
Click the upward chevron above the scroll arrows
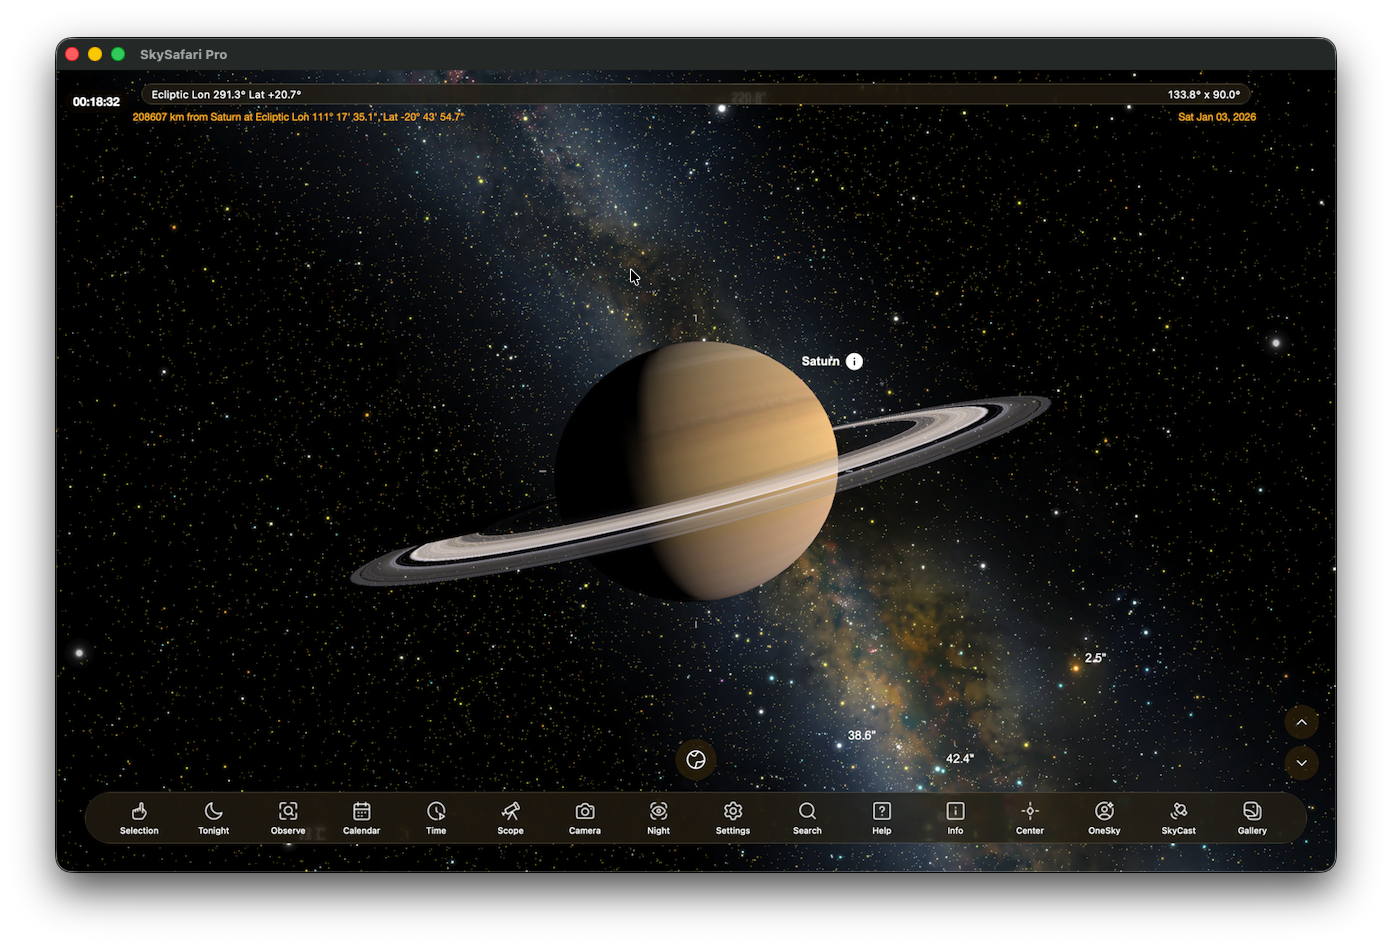(x=1301, y=722)
